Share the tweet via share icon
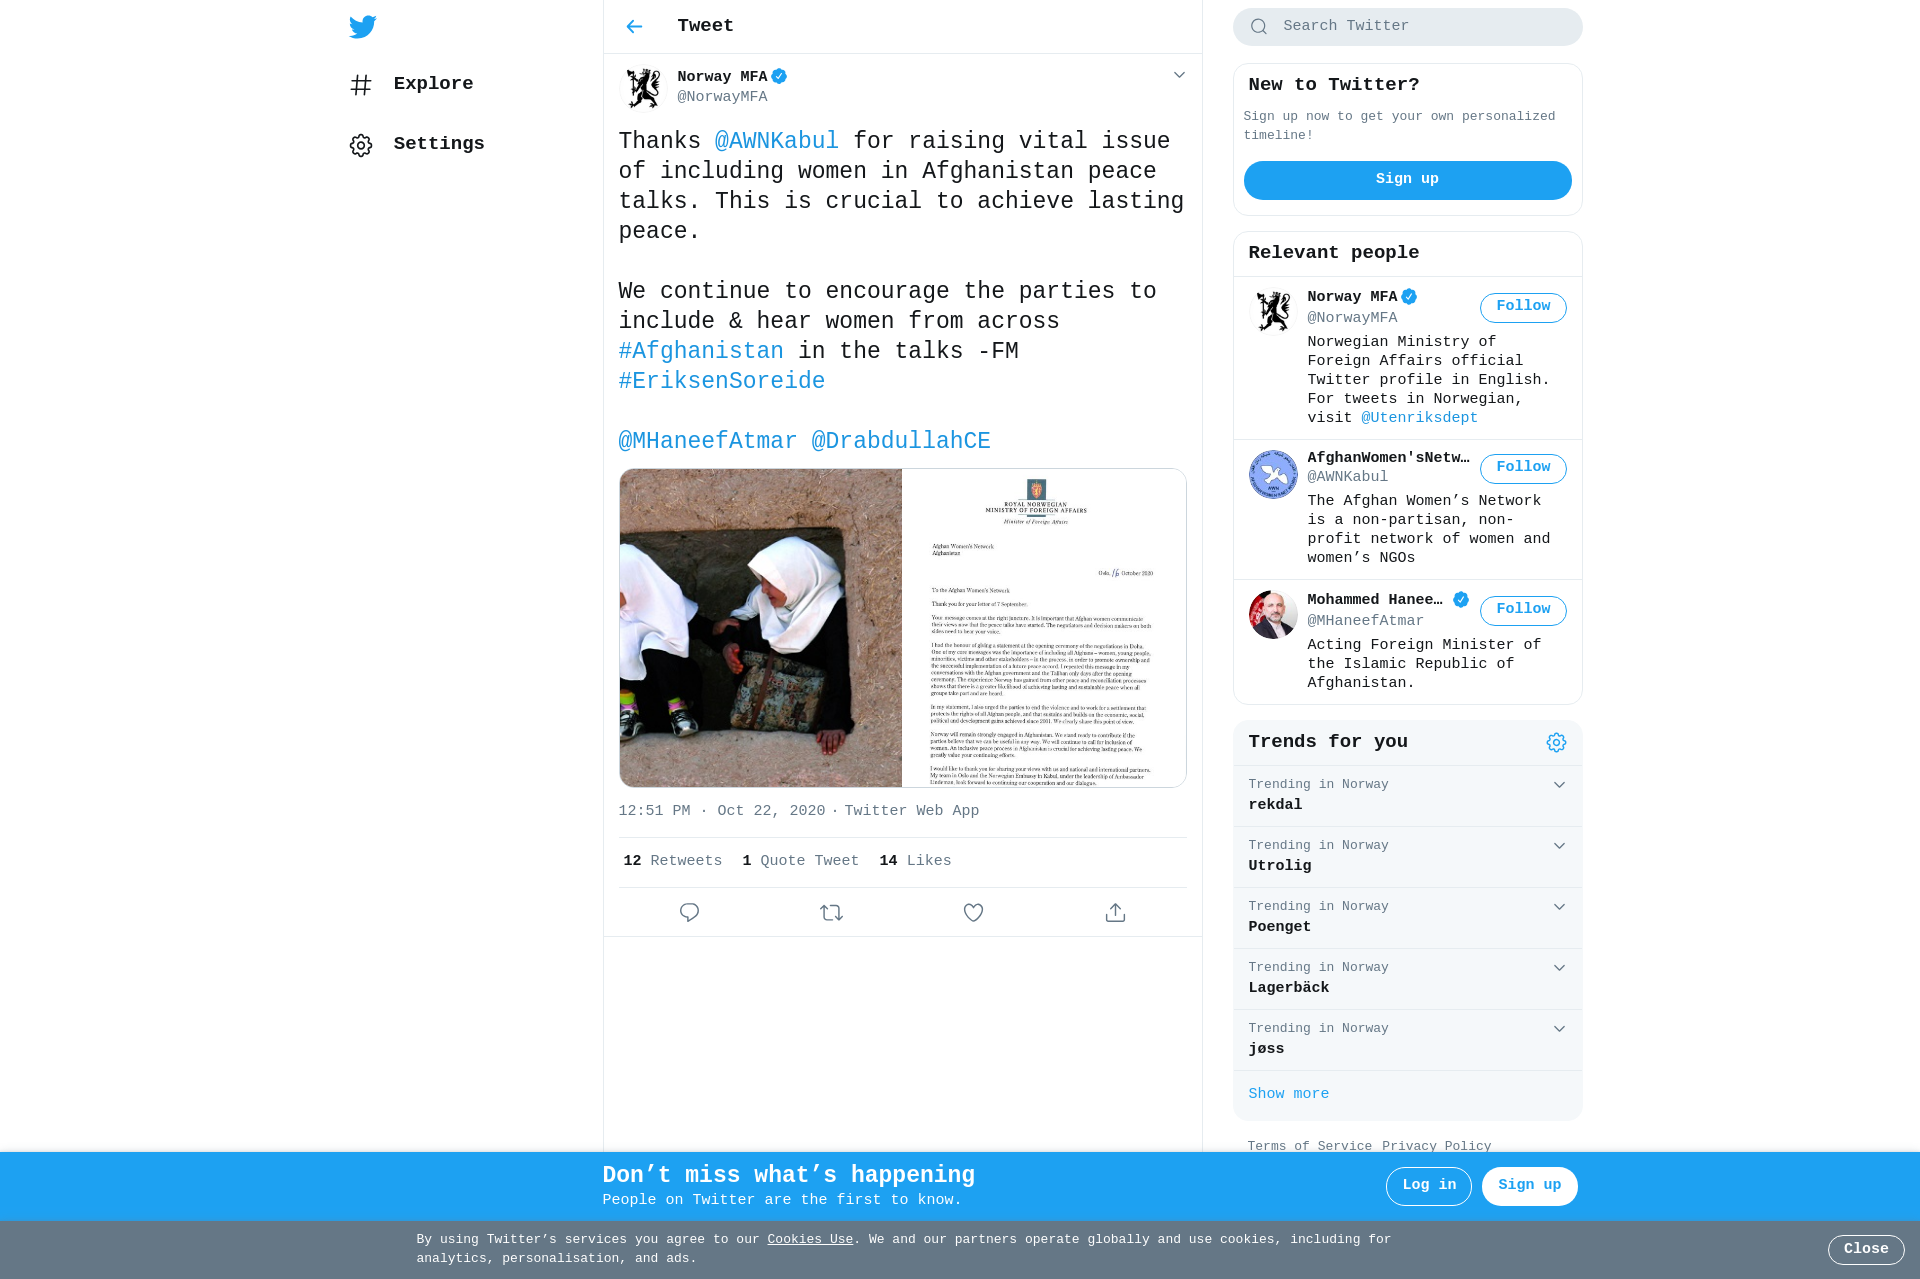The height and width of the screenshot is (1279, 1920). 1115,912
